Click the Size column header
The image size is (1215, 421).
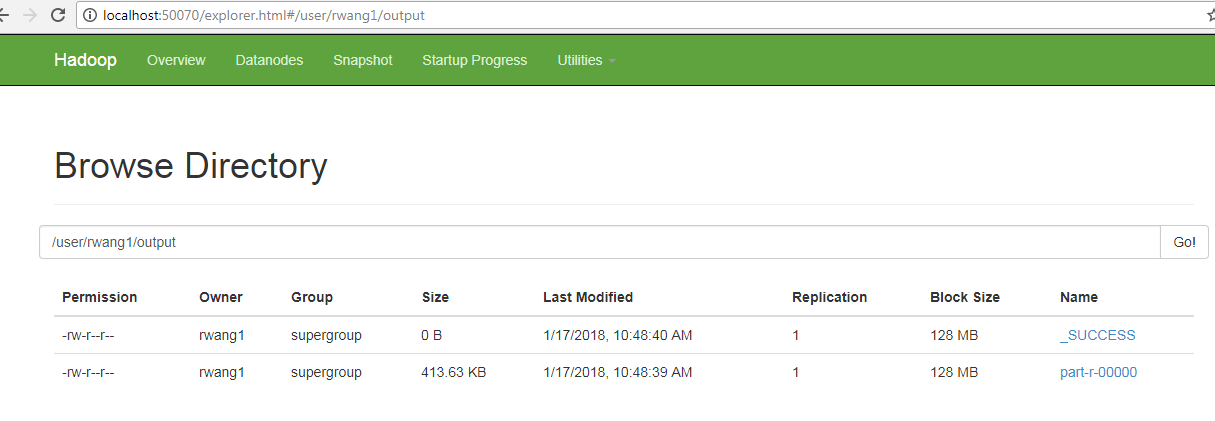pyautogui.click(x=435, y=297)
